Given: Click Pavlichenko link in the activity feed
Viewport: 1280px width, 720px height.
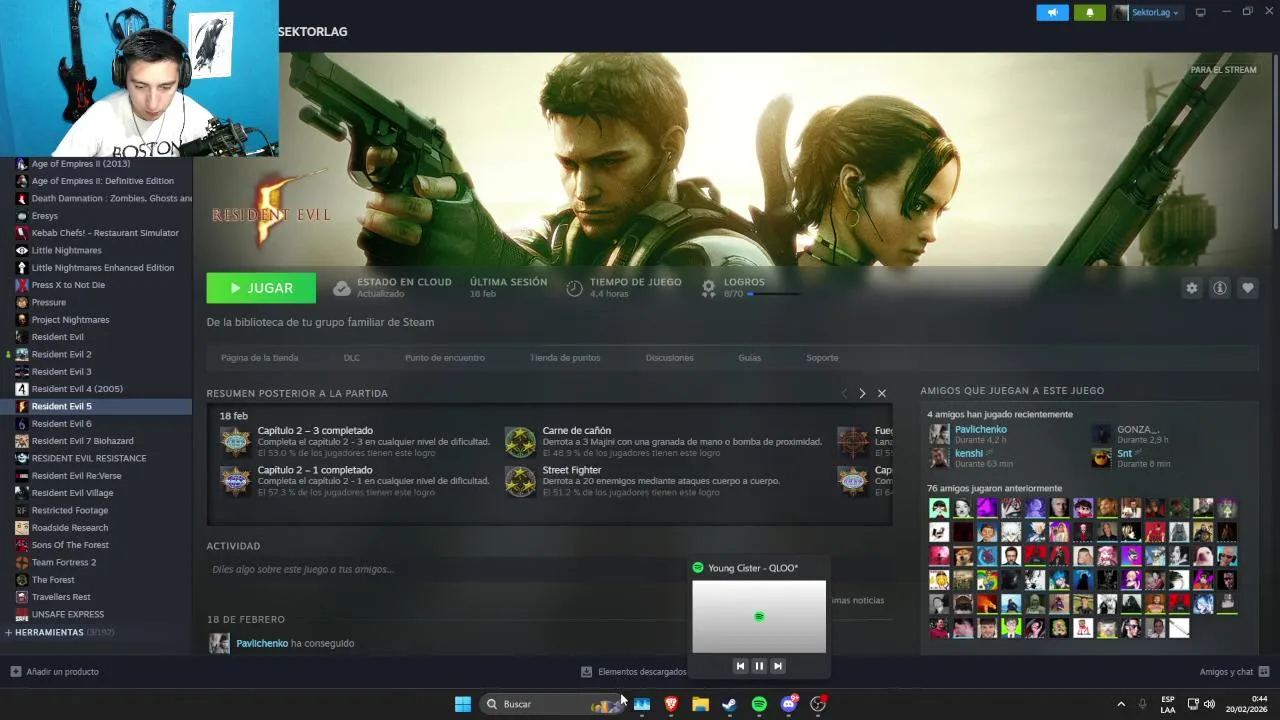Looking at the screenshot, I should [x=262, y=643].
